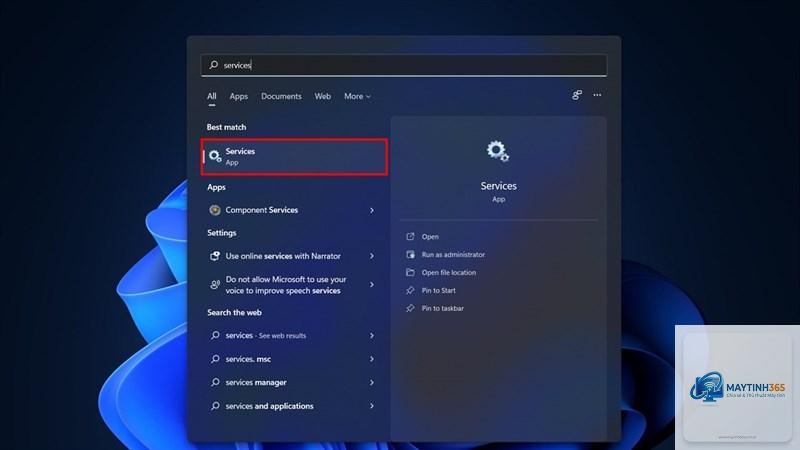This screenshot has width=800, height=450.
Task: Expand chevron for 'services' web results
Action: (372, 336)
